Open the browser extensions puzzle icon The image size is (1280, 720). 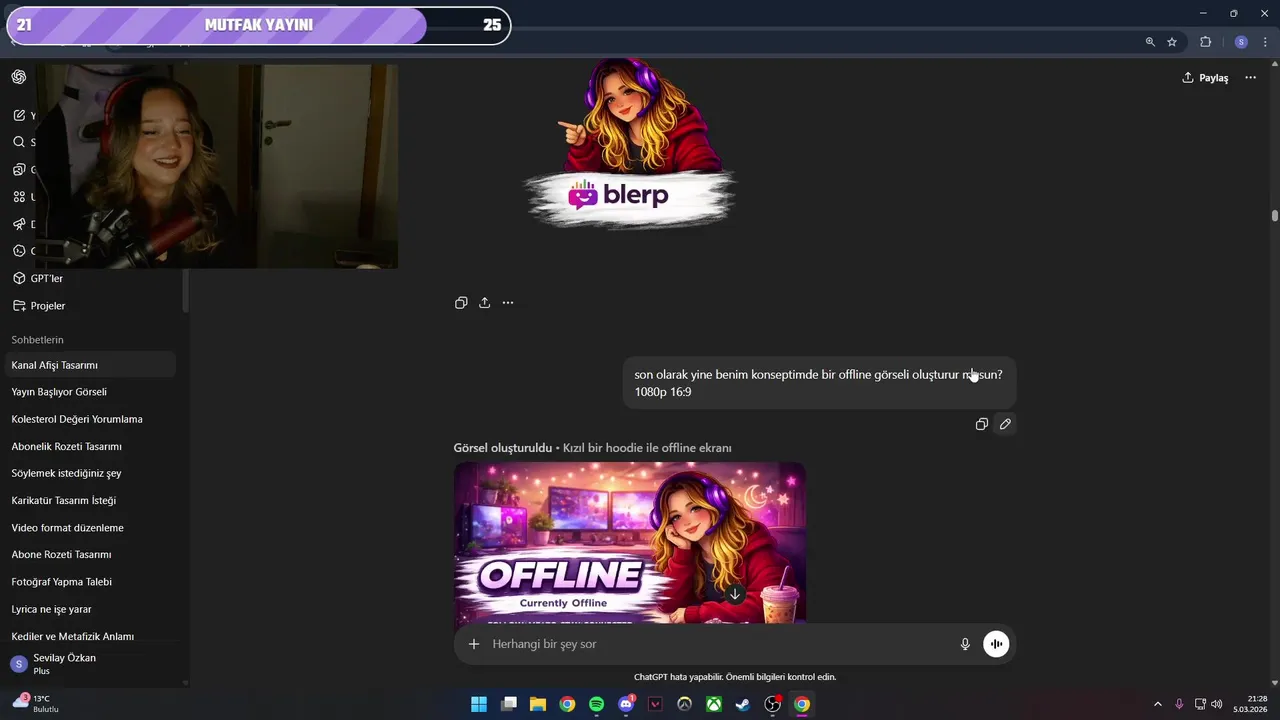point(1205,42)
